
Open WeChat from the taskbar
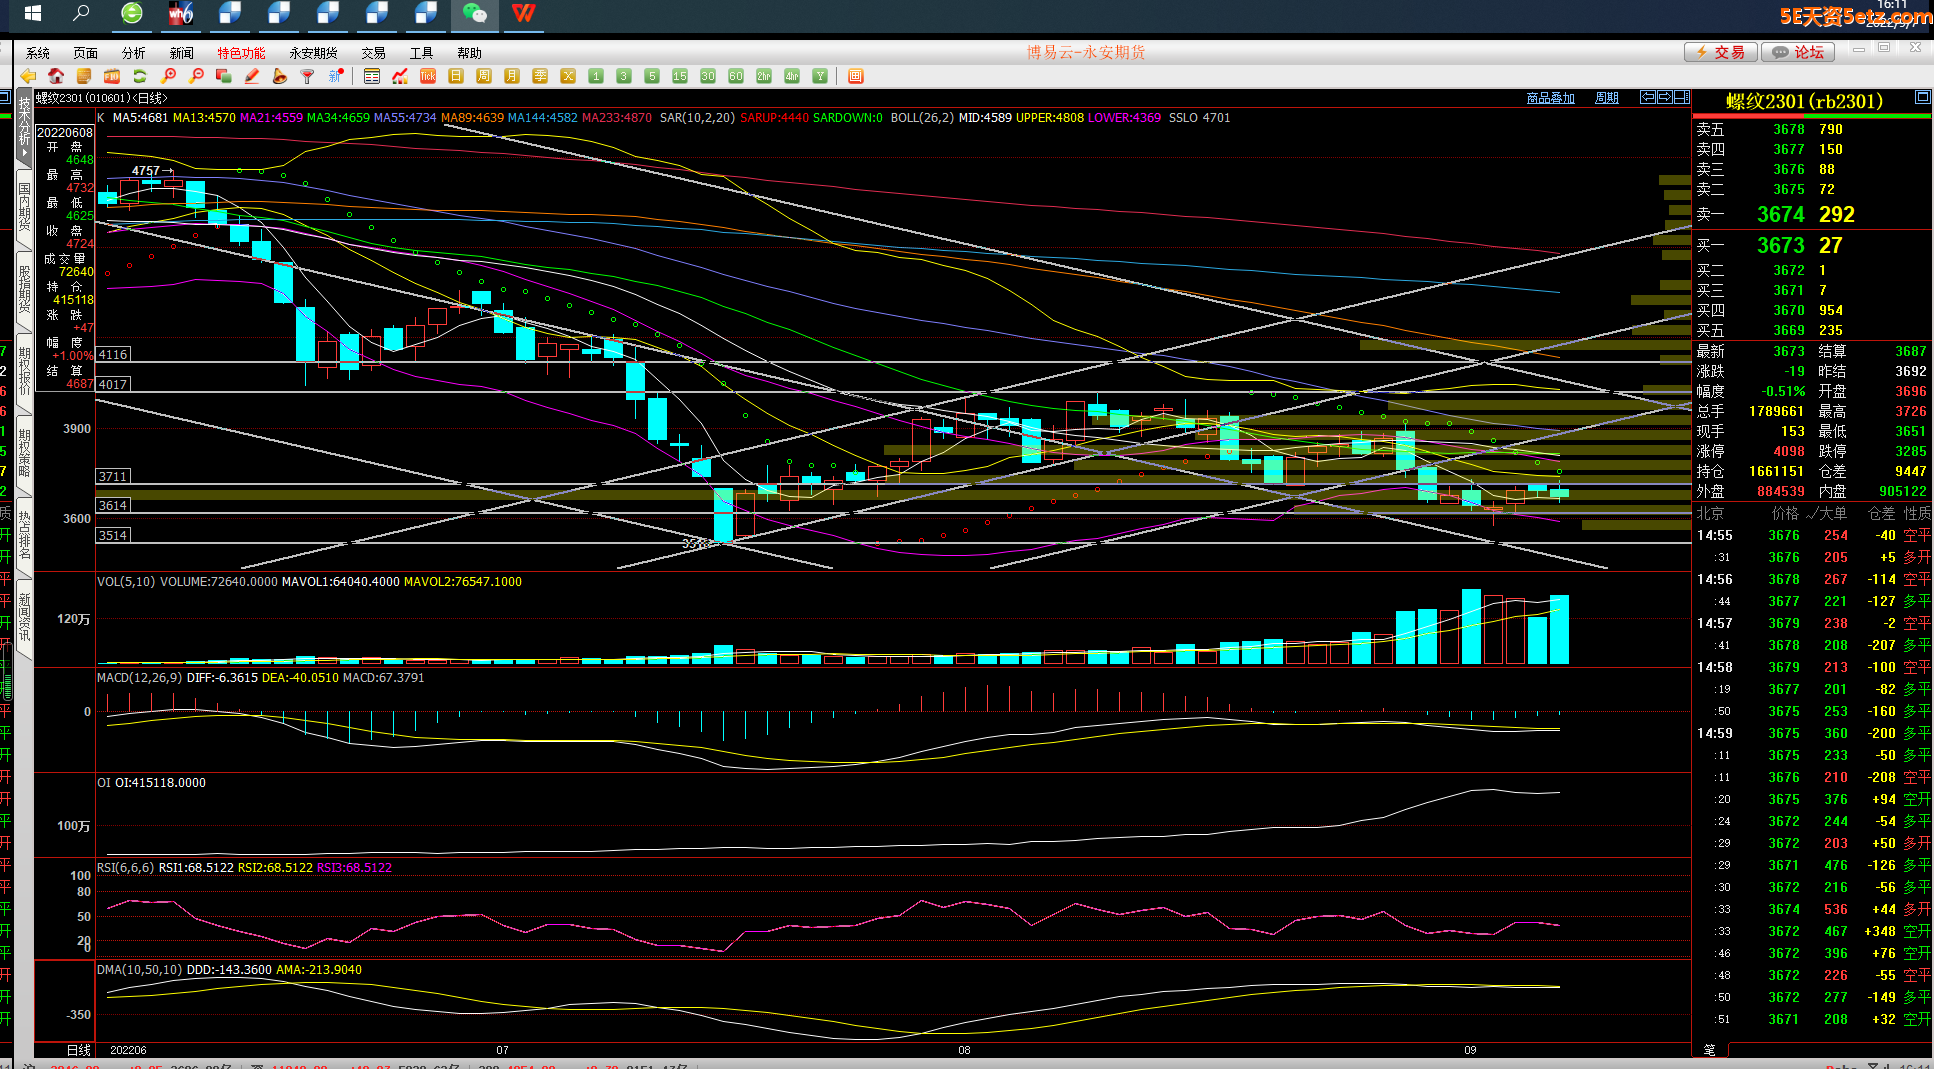pos(475,14)
